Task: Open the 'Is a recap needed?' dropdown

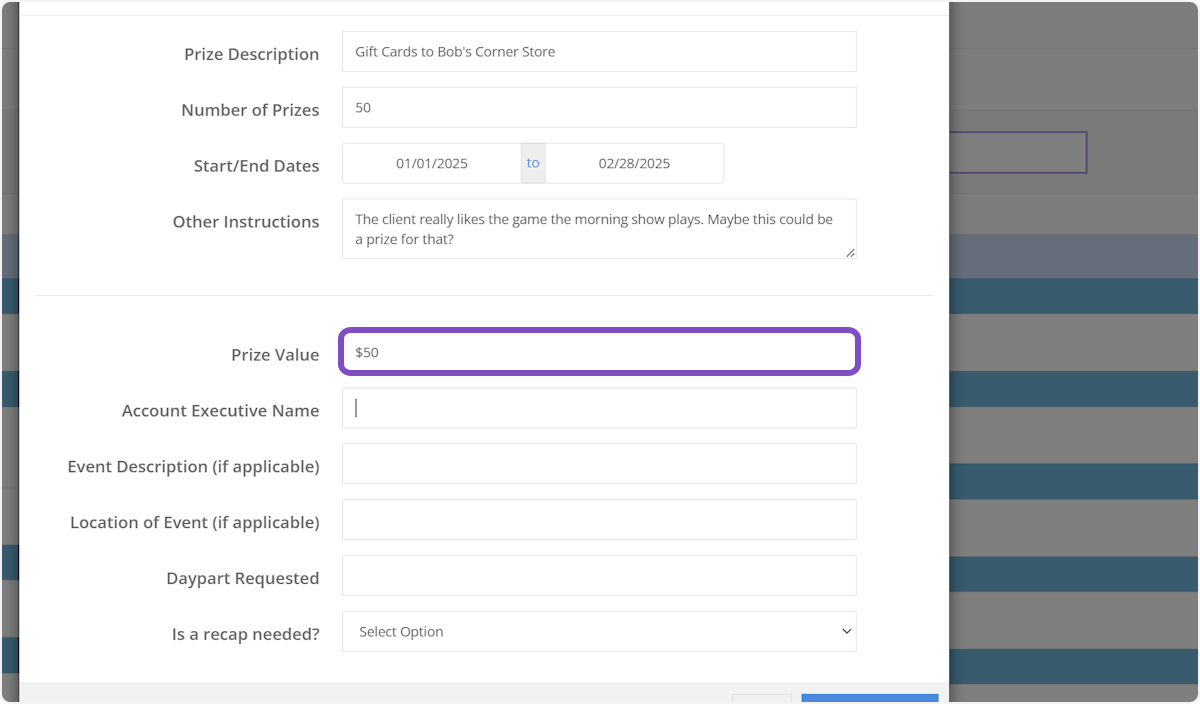Action: click(598, 632)
